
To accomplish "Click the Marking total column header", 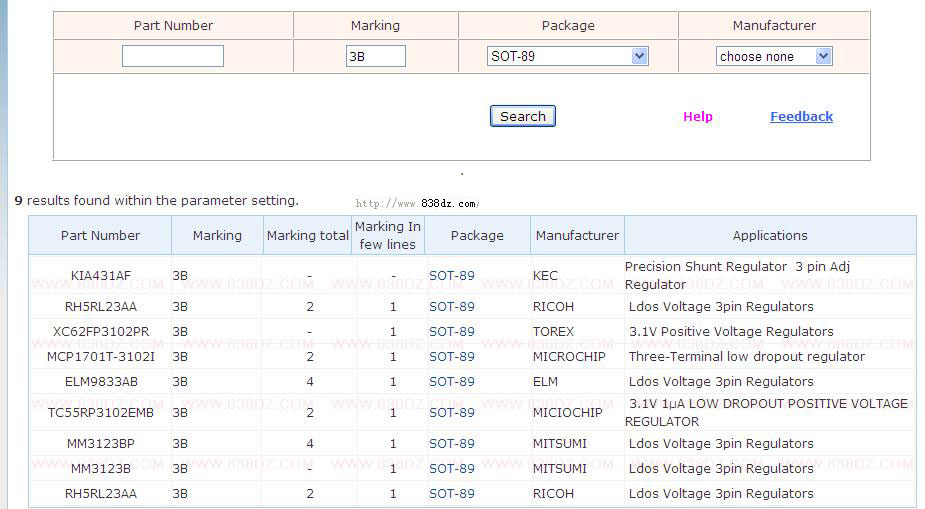I will (x=307, y=235).
